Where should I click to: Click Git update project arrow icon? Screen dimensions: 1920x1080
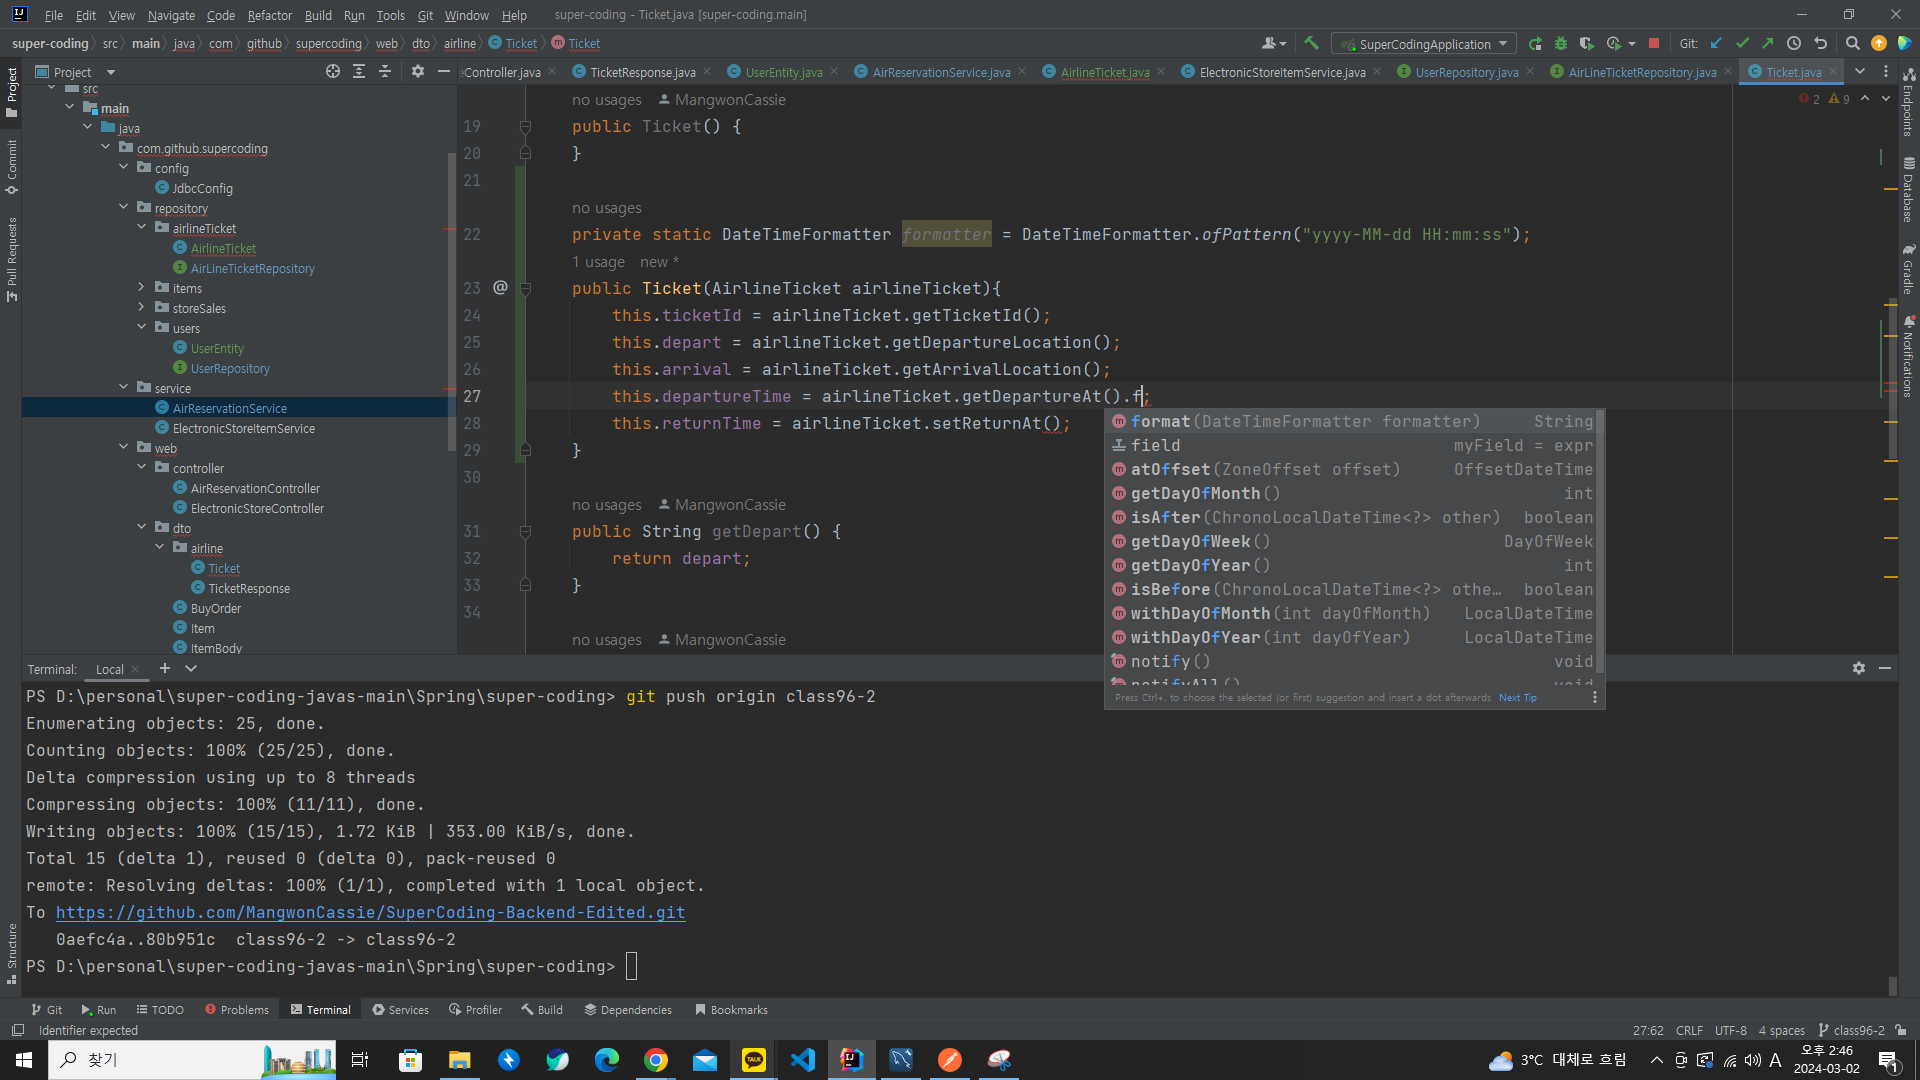click(x=1716, y=44)
